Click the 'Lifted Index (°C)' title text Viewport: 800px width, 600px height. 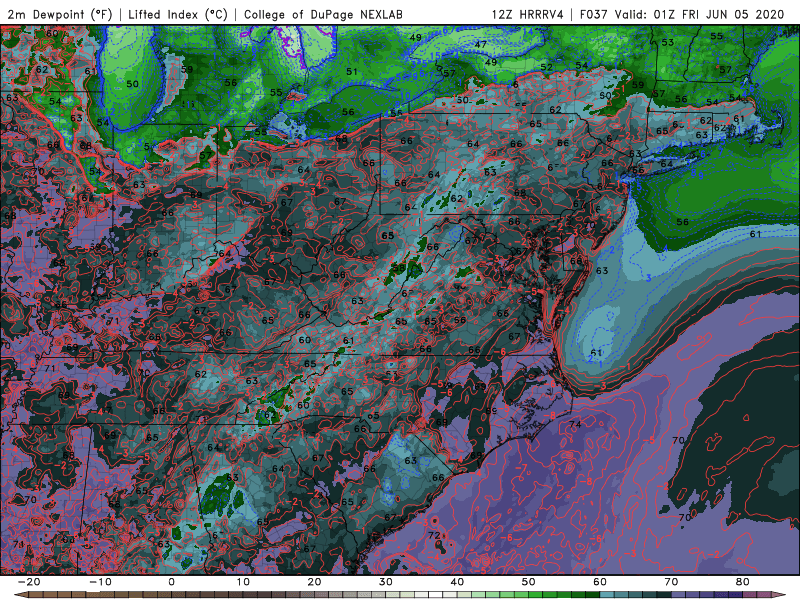(x=178, y=14)
